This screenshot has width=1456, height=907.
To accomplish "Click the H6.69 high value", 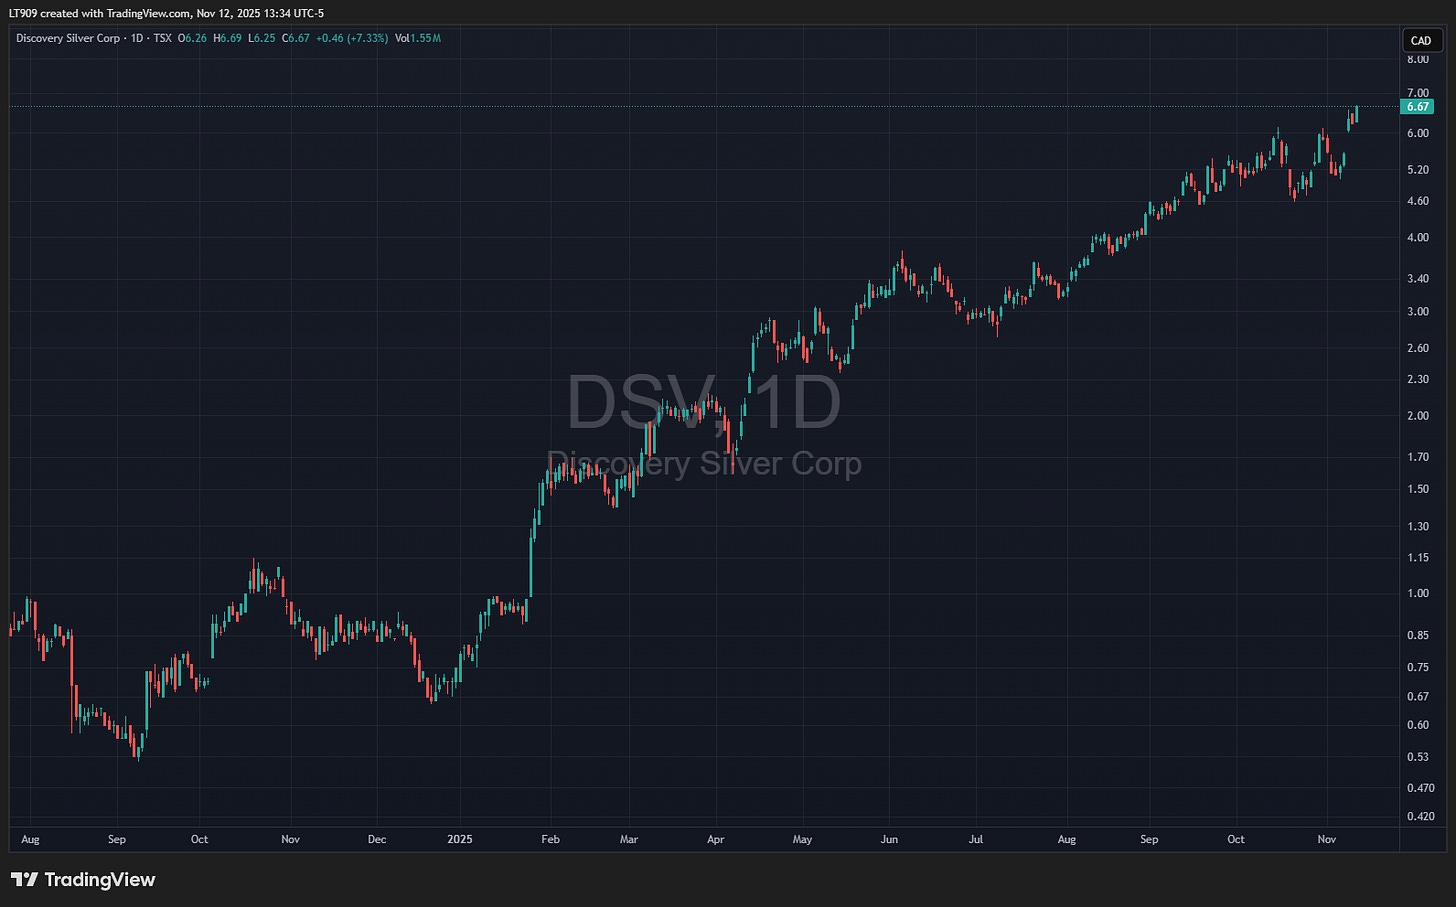I will click(227, 38).
